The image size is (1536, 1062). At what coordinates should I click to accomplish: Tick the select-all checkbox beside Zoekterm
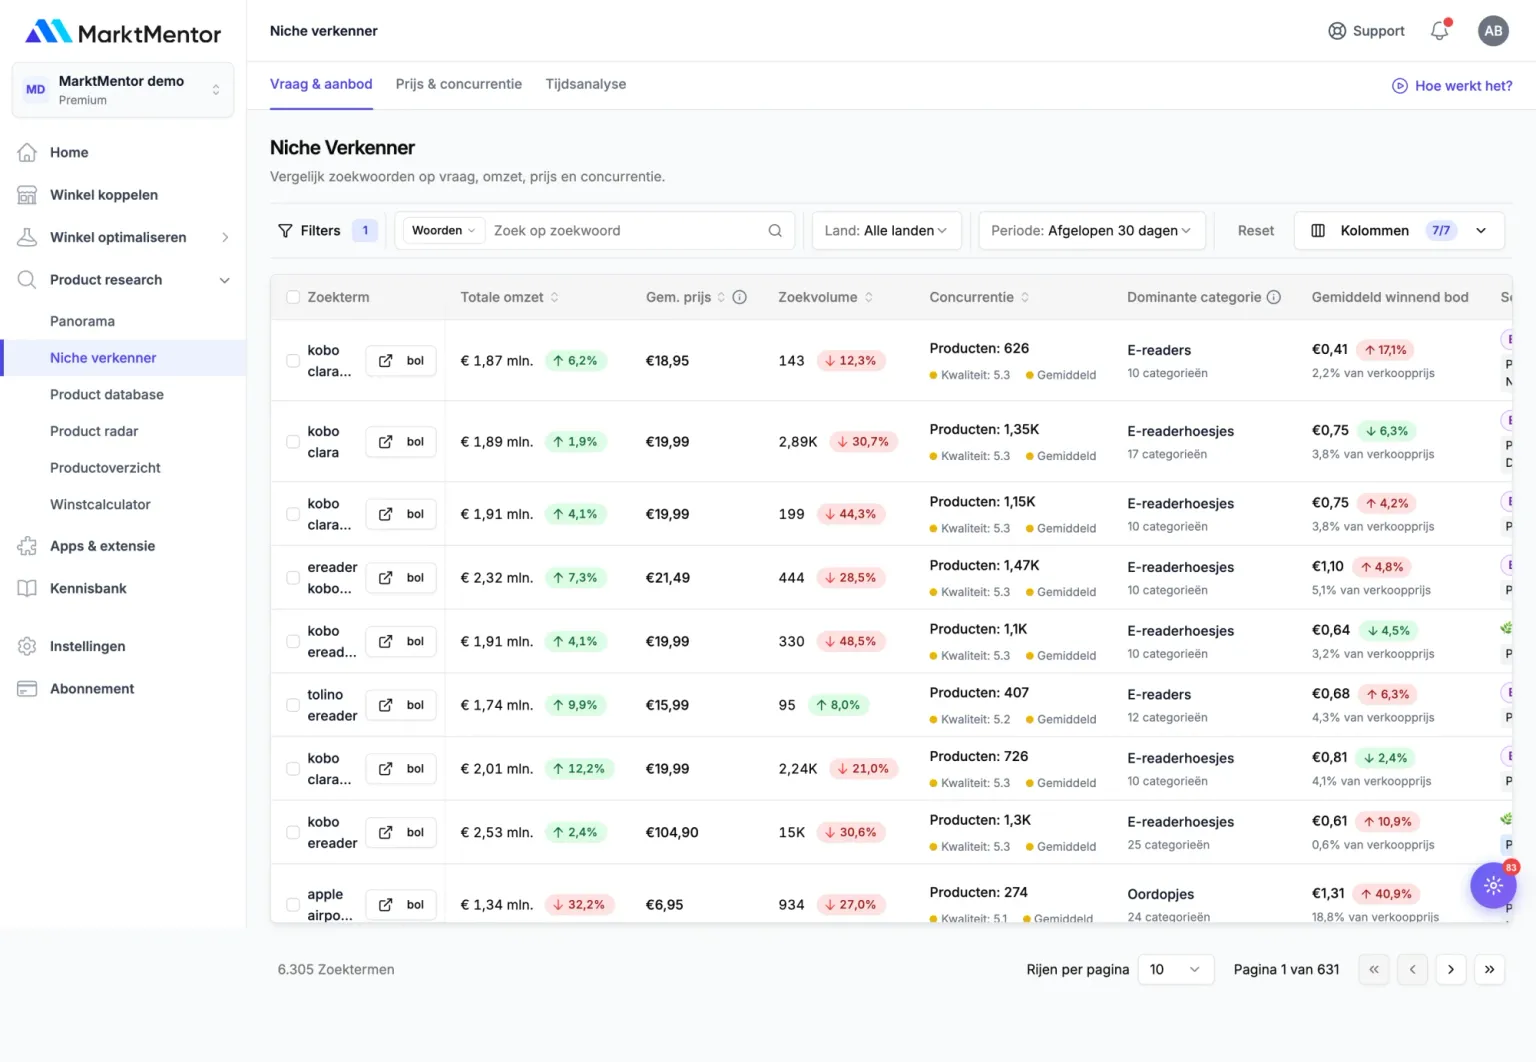click(293, 297)
